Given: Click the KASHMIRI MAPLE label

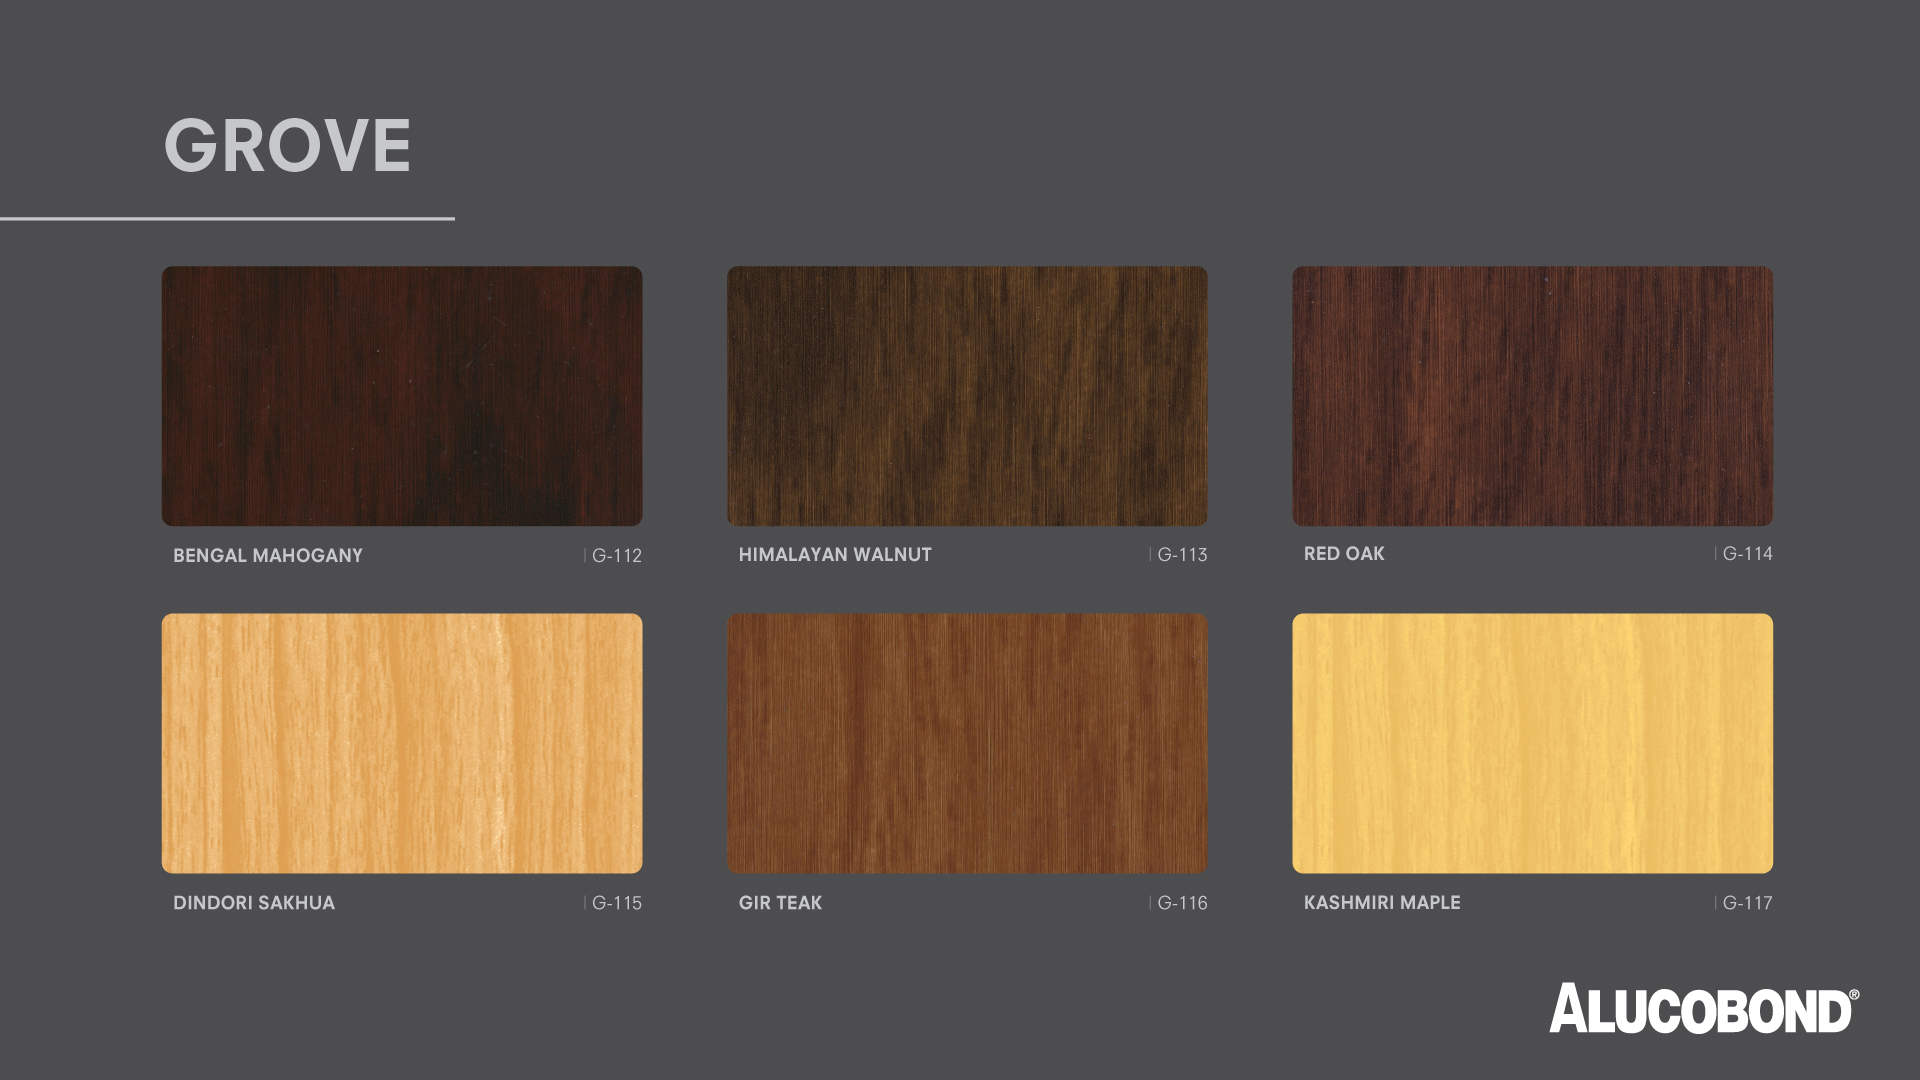Looking at the screenshot, I should pyautogui.click(x=1382, y=902).
